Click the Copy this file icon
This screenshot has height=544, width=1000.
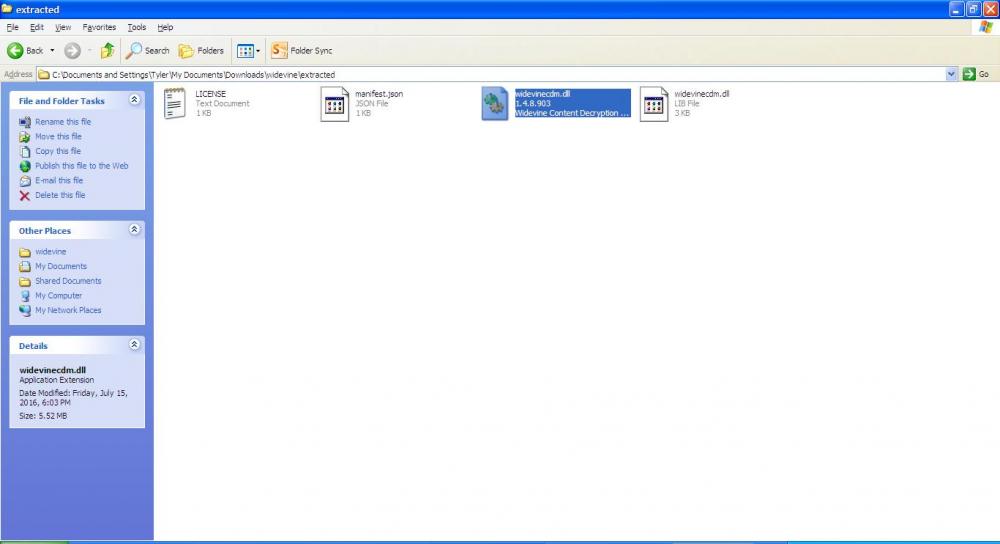25,152
